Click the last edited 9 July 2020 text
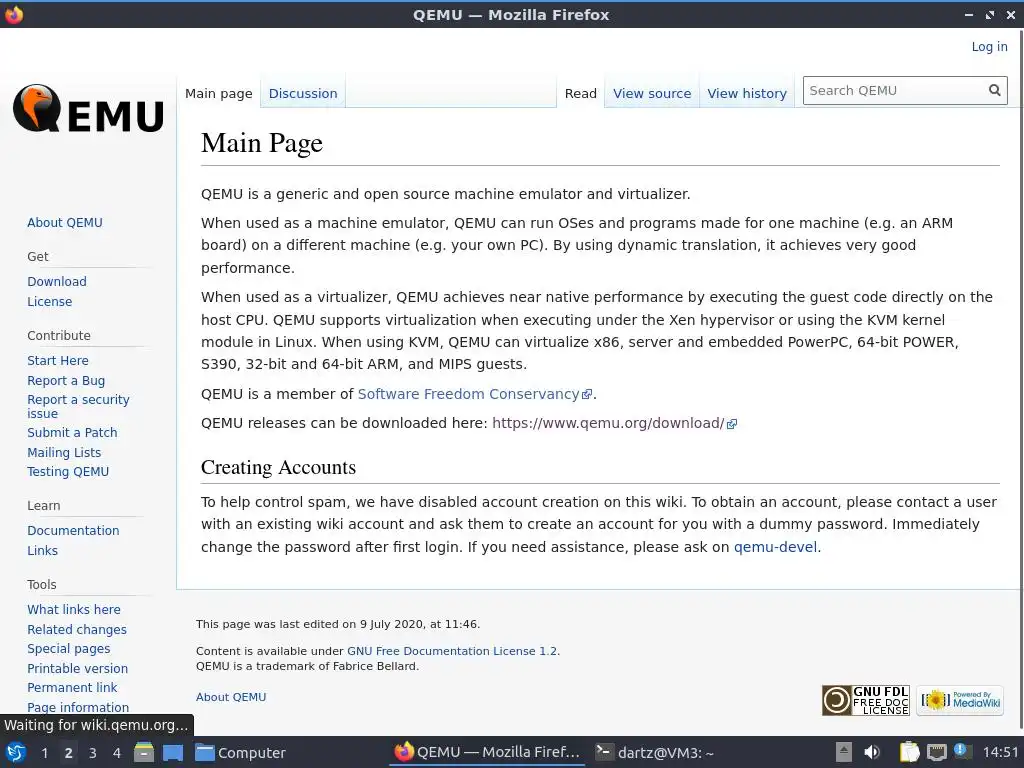The image size is (1024, 768). click(x=338, y=624)
